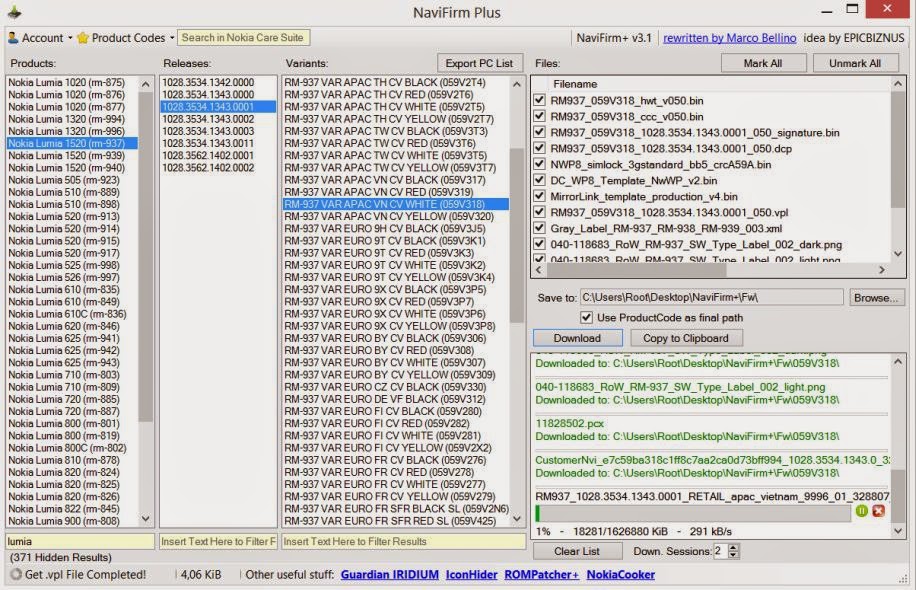Pause the current download with green icon
Screen dimensions: 916x590
pos(862,511)
